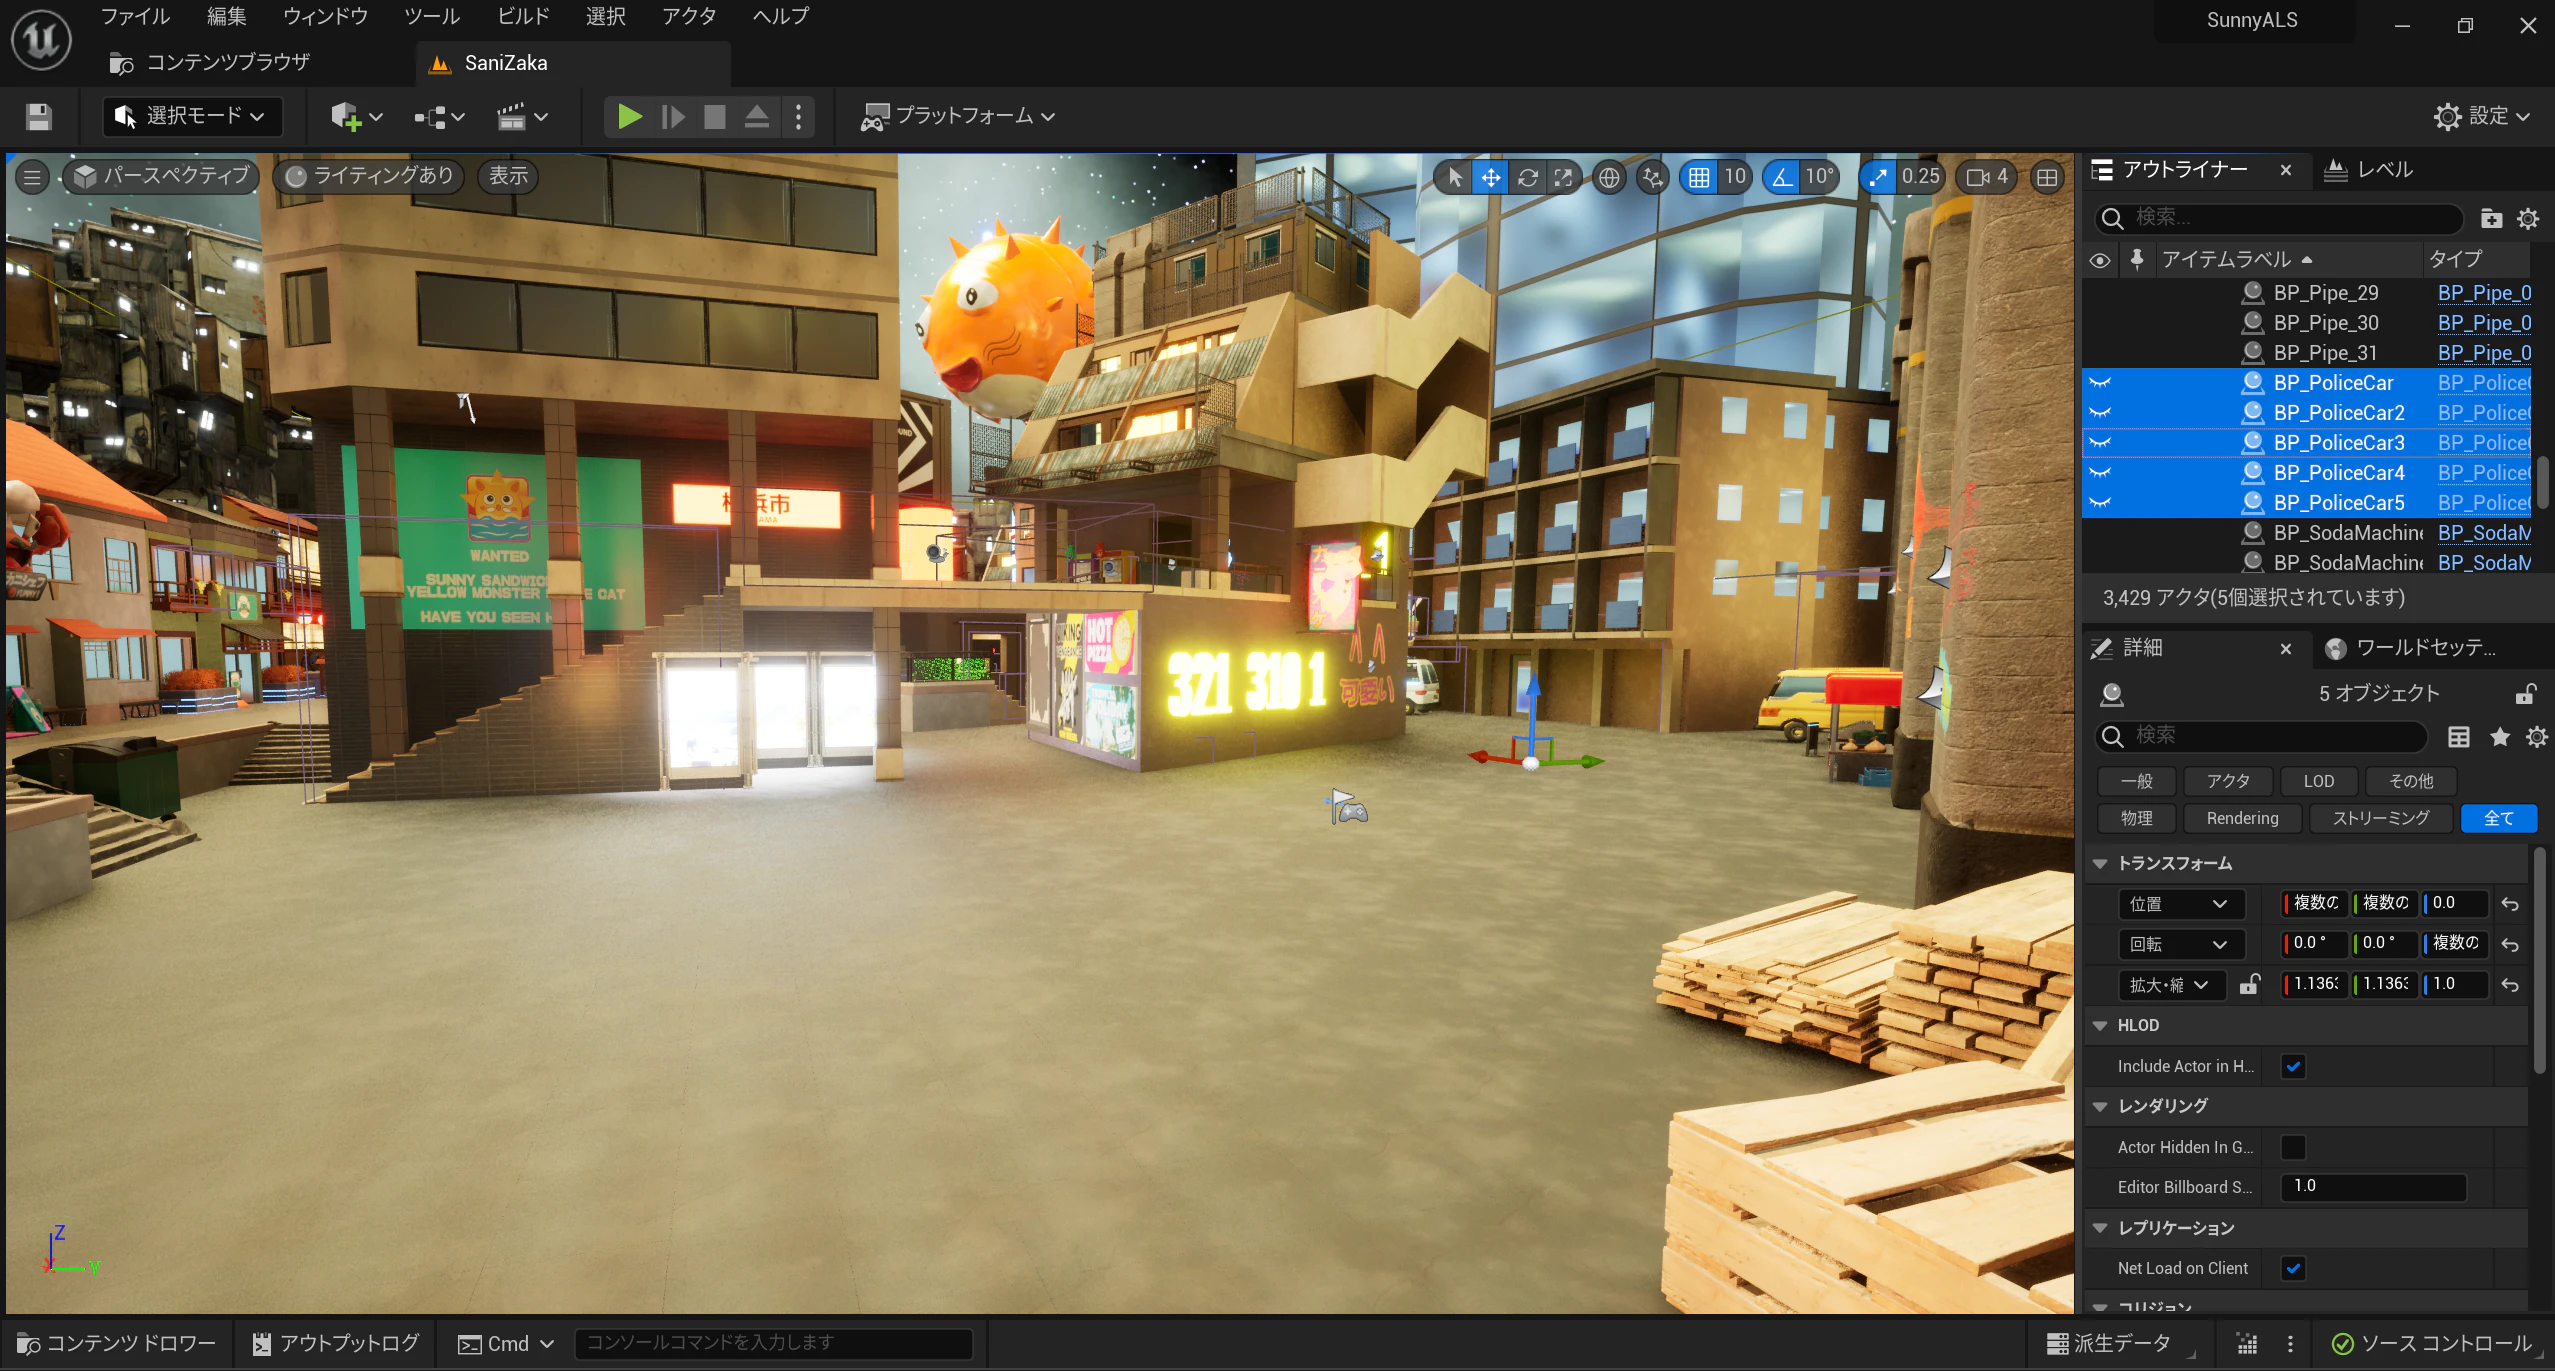The image size is (2555, 1371).
Task: Open the Blueprints toolbar dropdown
Action: pyautogui.click(x=440, y=117)
